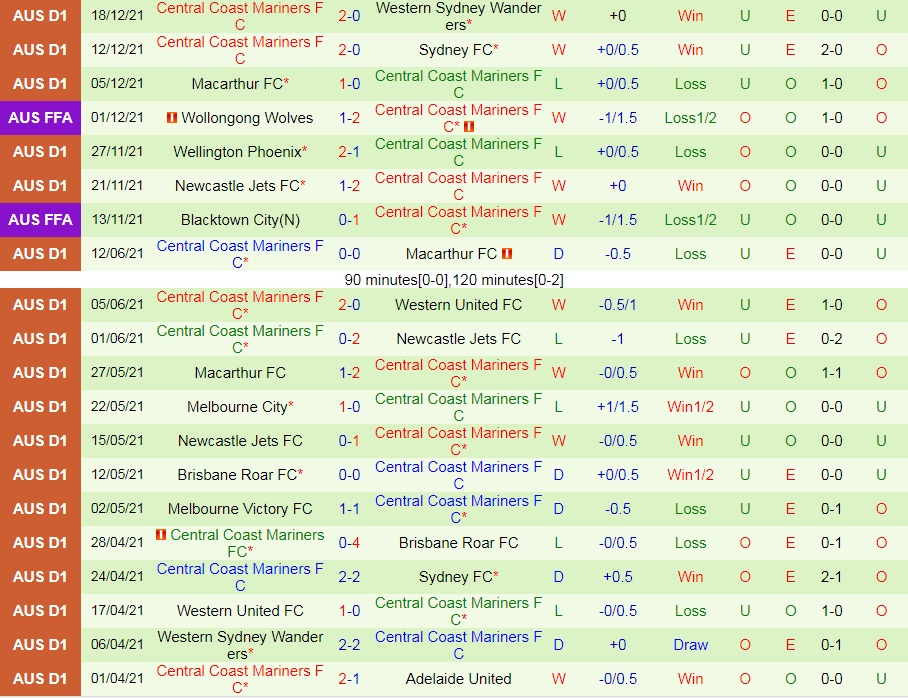Click the 2-0 score for Sydney FC* match
Image resolution: width=908 pixels, height=698 pixels.
click(x=349, y=50)
